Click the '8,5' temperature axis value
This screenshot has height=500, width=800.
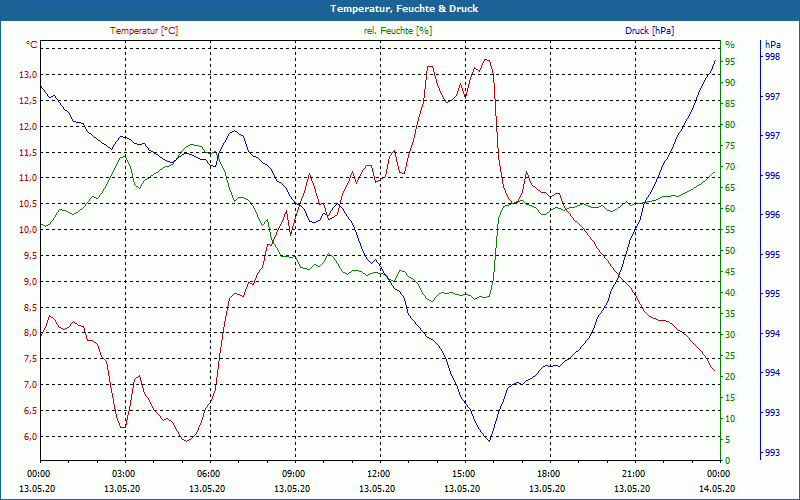[30, 307]
